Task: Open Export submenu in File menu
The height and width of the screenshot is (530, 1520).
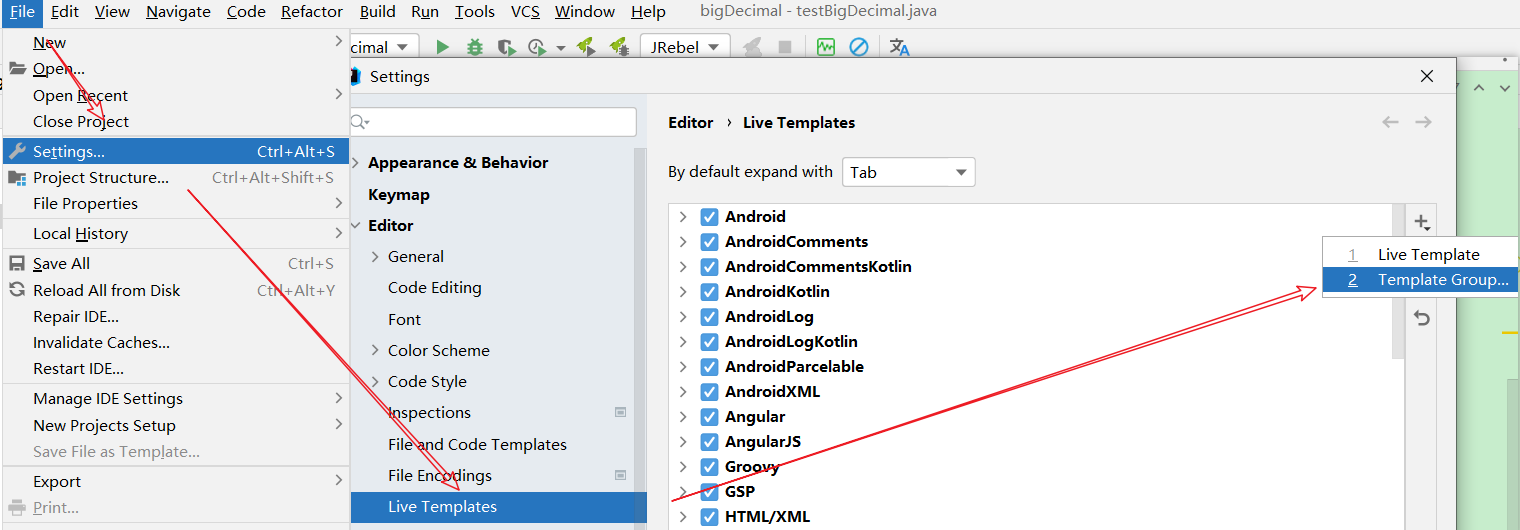Action: coord(175,481)
